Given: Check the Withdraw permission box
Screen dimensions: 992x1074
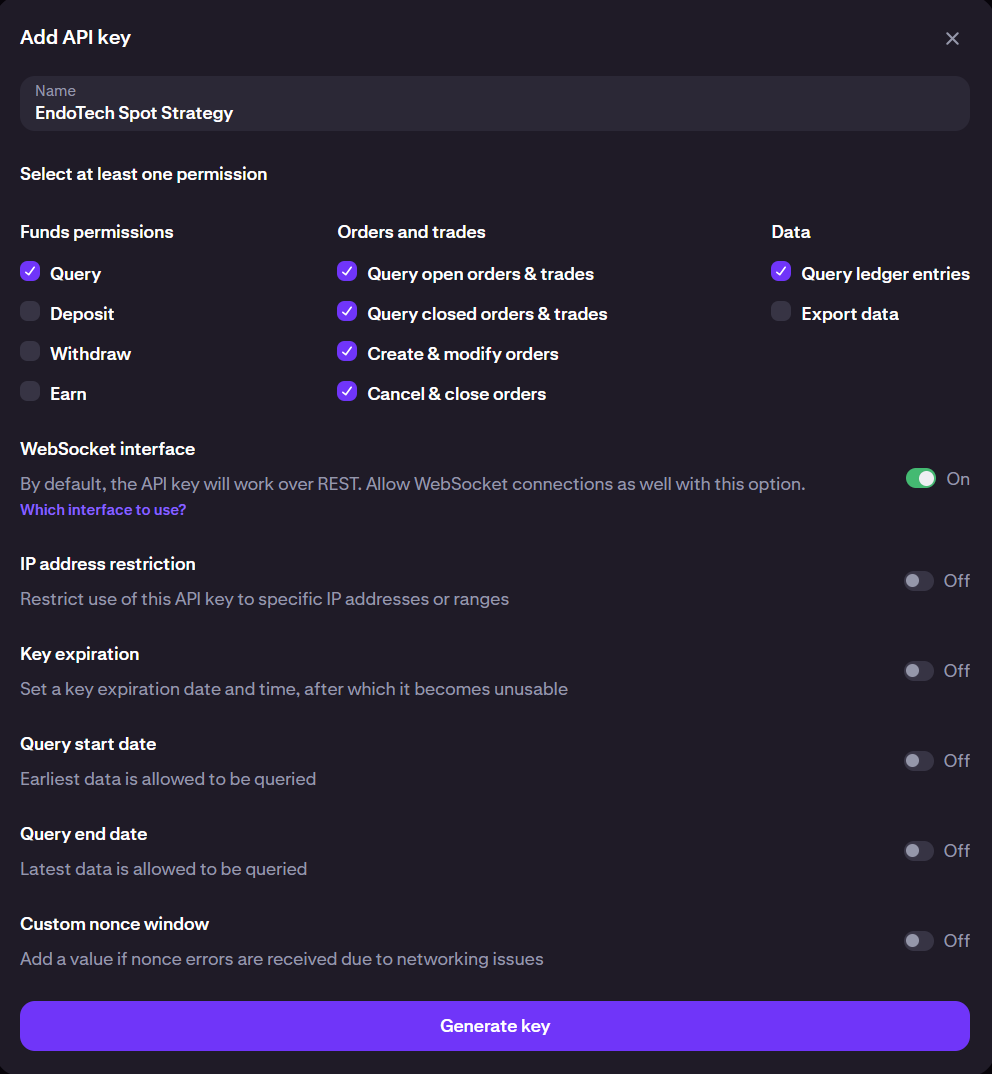Looking at the screenshot, I should point(31,352).
